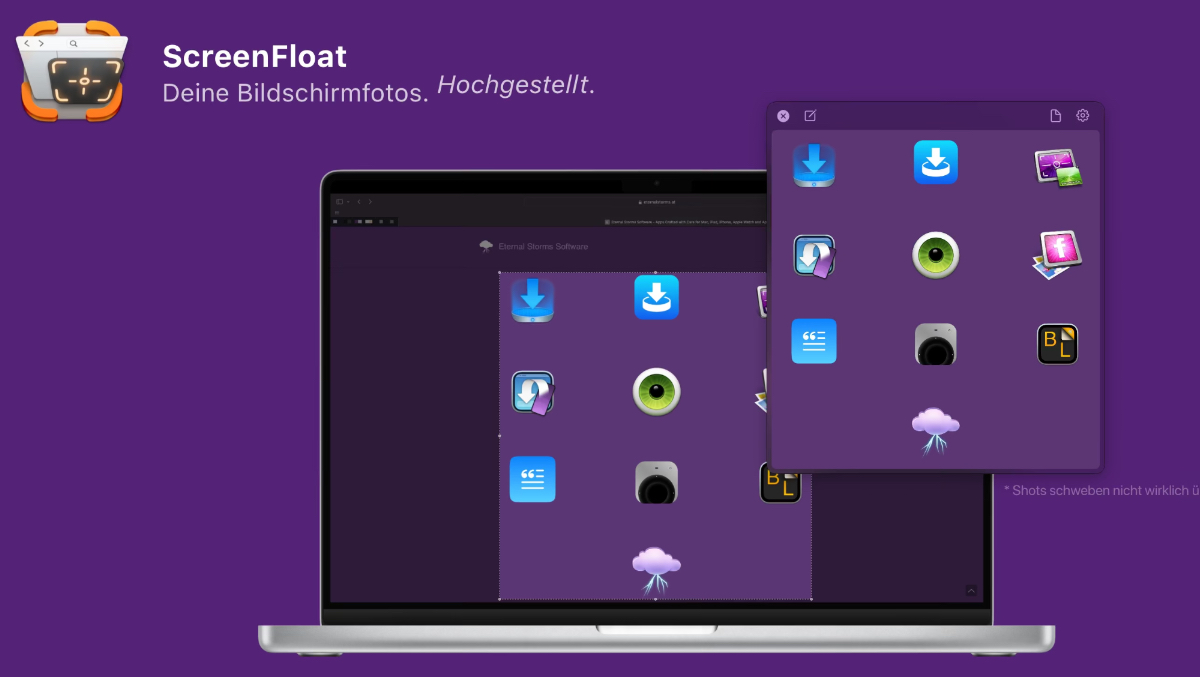The height and width of the screenshot is (677, 1200).
Task: Click the green eye icon on the laptop screen
Action: [656, 391]
